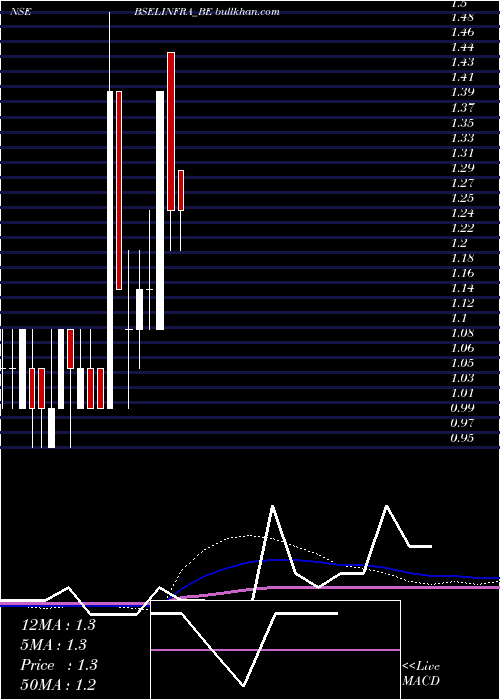Click the 1.01 price axis label
Screen dimensions: 500x700
pyautogui.click(x=462, y=394)
